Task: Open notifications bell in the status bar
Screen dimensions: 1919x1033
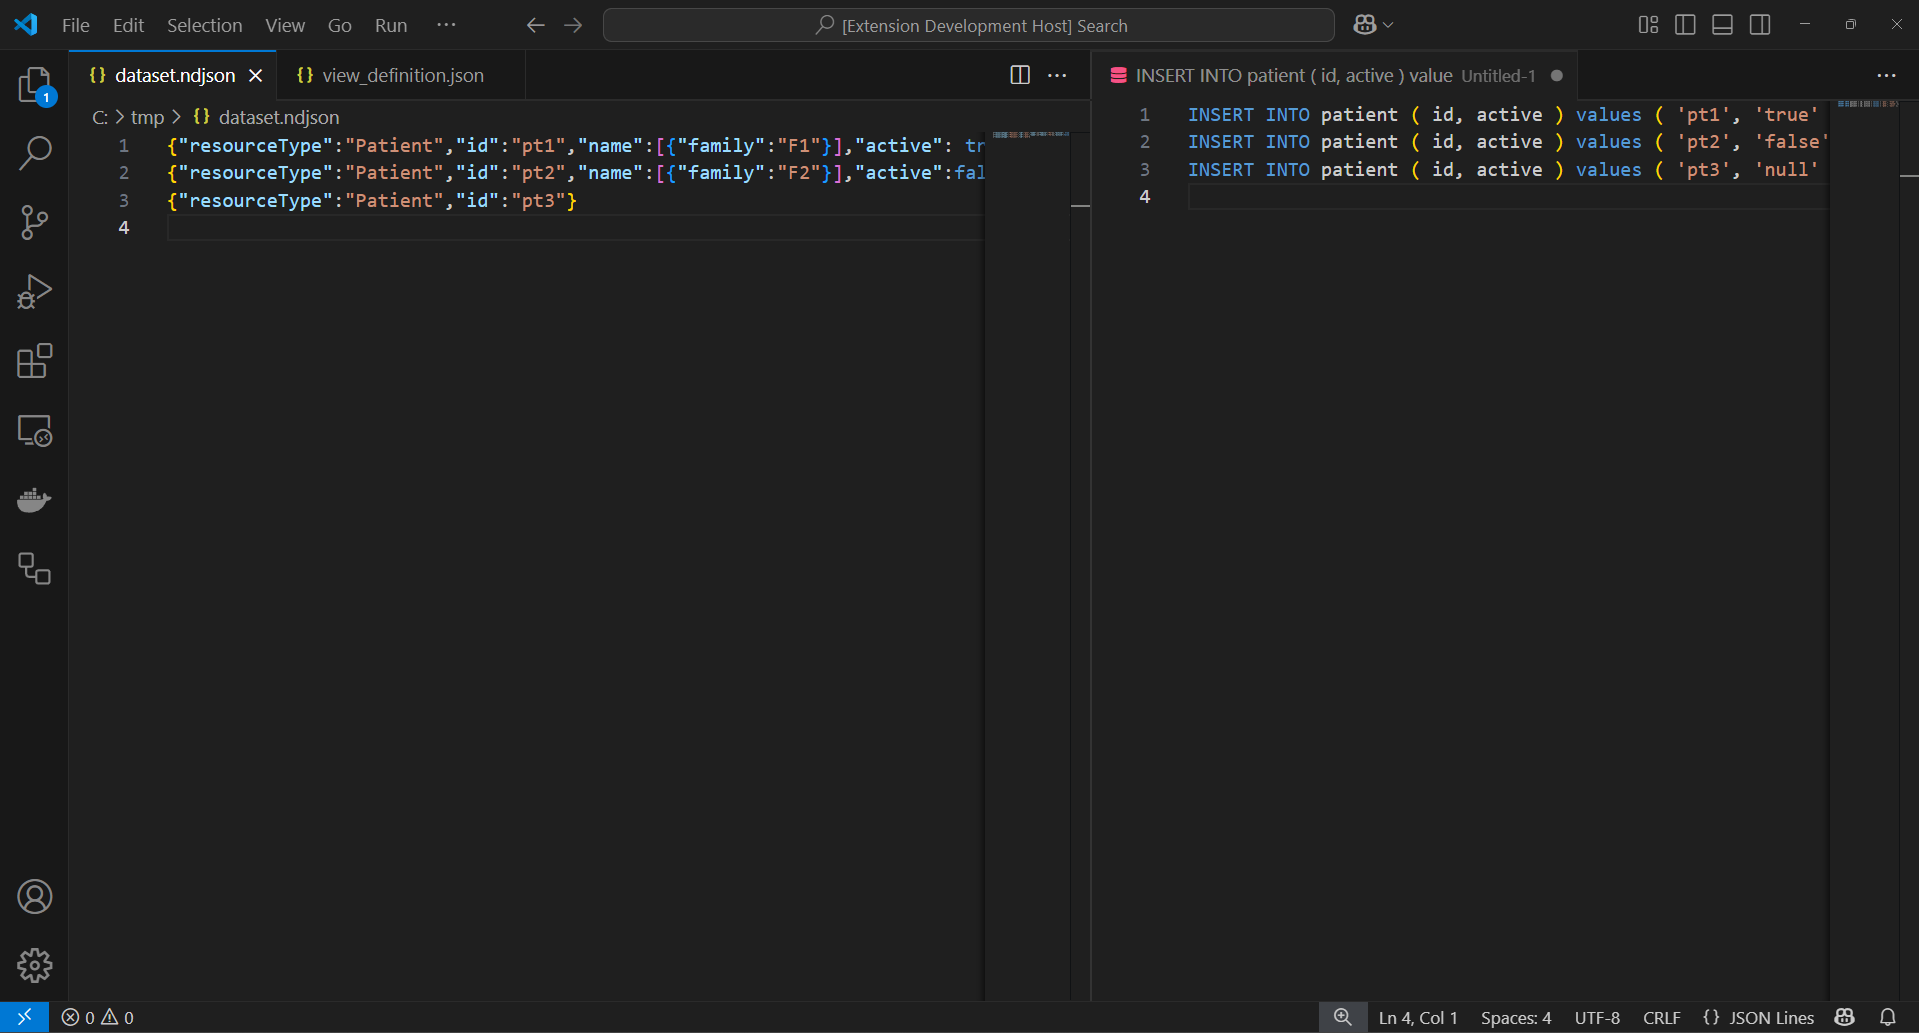Action: click(1888, 1017)
